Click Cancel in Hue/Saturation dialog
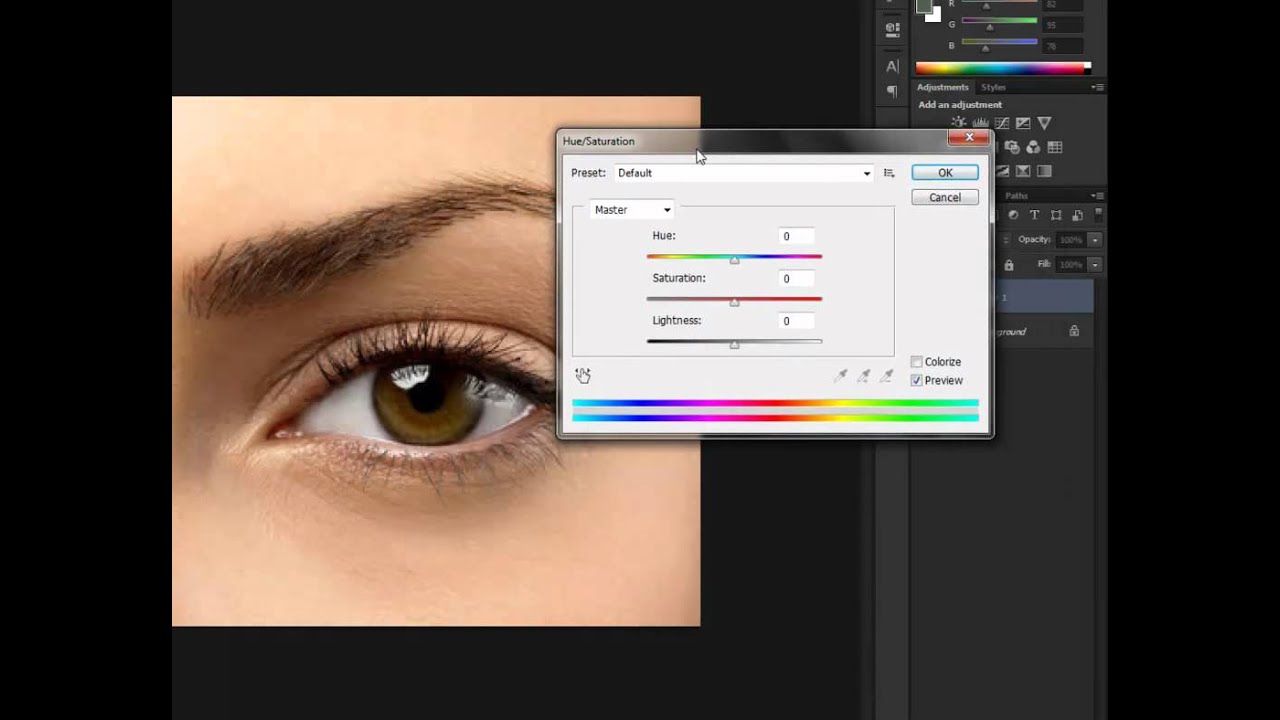 click(x=945, y=198)
